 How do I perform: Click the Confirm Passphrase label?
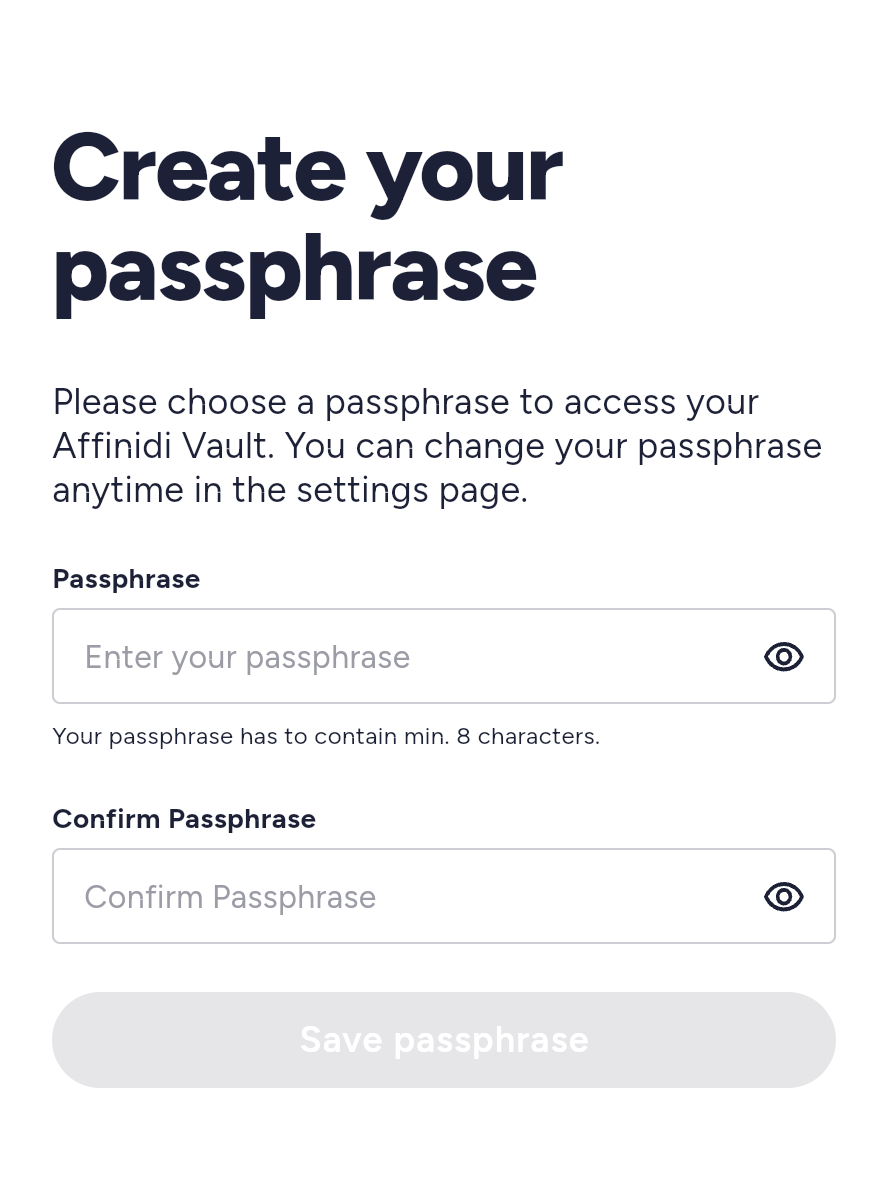[184, 818]
